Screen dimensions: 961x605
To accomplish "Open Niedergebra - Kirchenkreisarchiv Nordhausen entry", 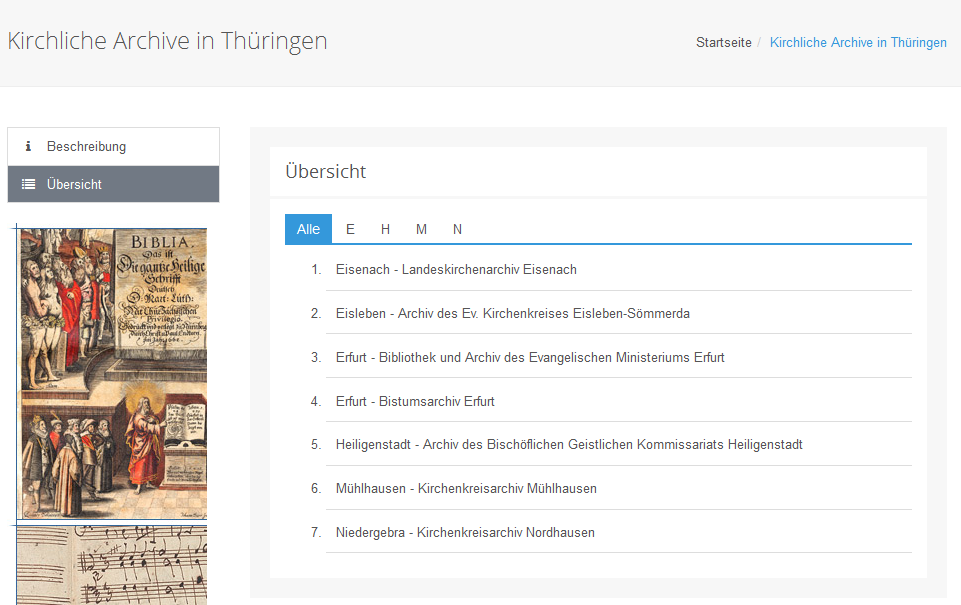I will pos(465,533).
